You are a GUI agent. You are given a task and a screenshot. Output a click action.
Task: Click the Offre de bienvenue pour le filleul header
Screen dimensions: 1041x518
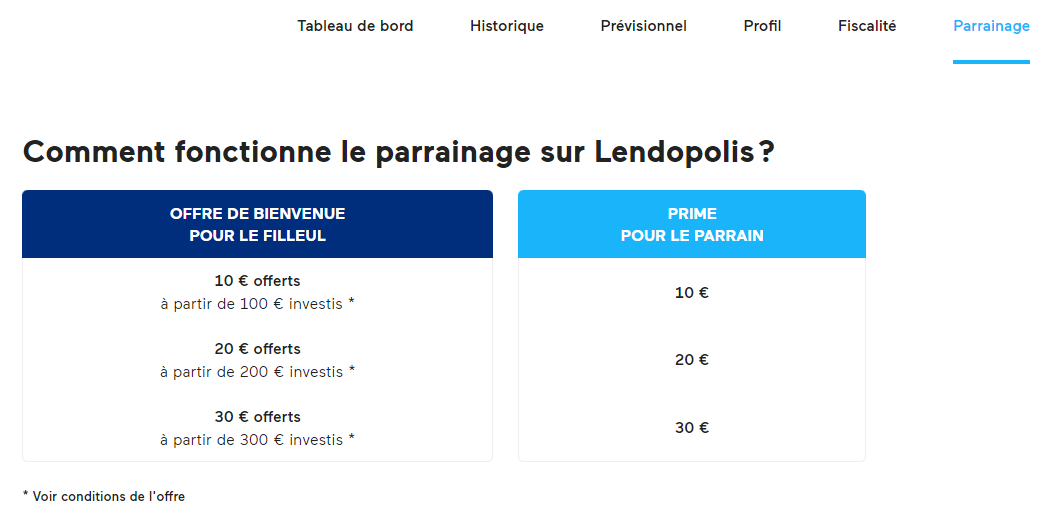[258, 224]
